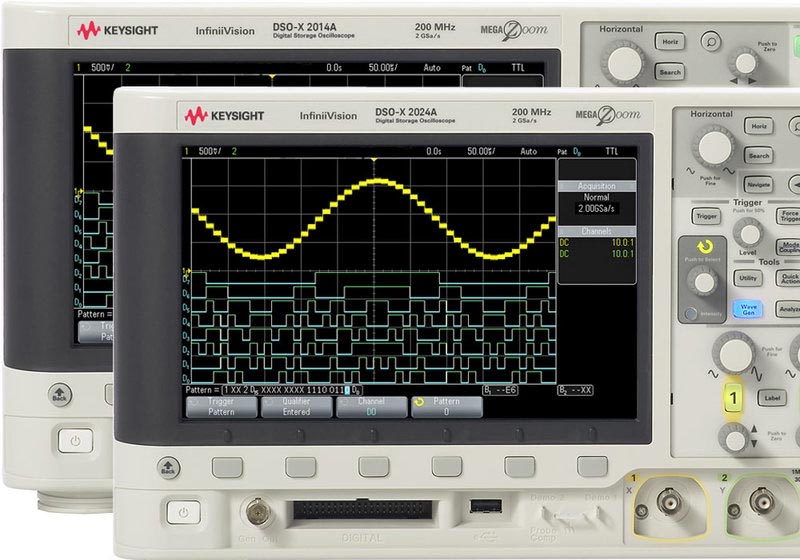Adjust the channel 1 vertical position knob
Image resolution: width=800 pixels, height=560 pixels.
point(735,439)
